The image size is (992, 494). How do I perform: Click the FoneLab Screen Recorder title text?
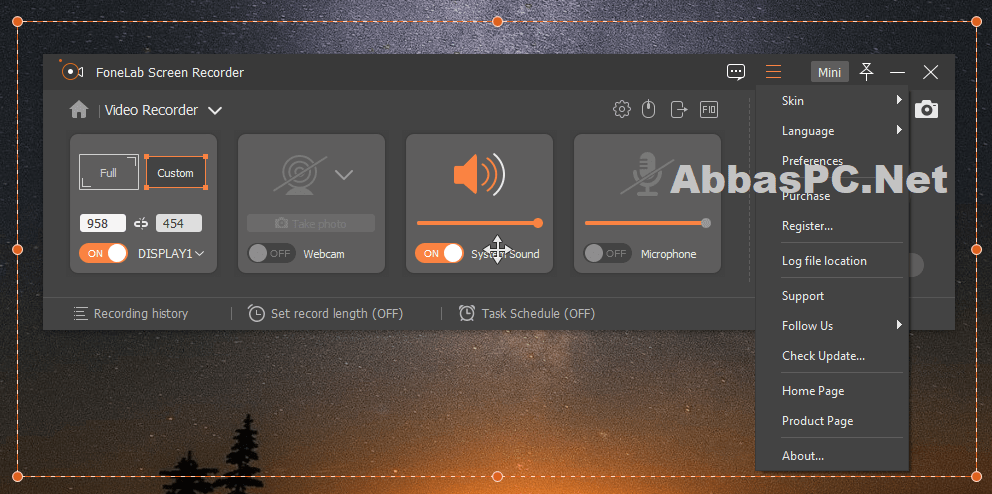170,73
